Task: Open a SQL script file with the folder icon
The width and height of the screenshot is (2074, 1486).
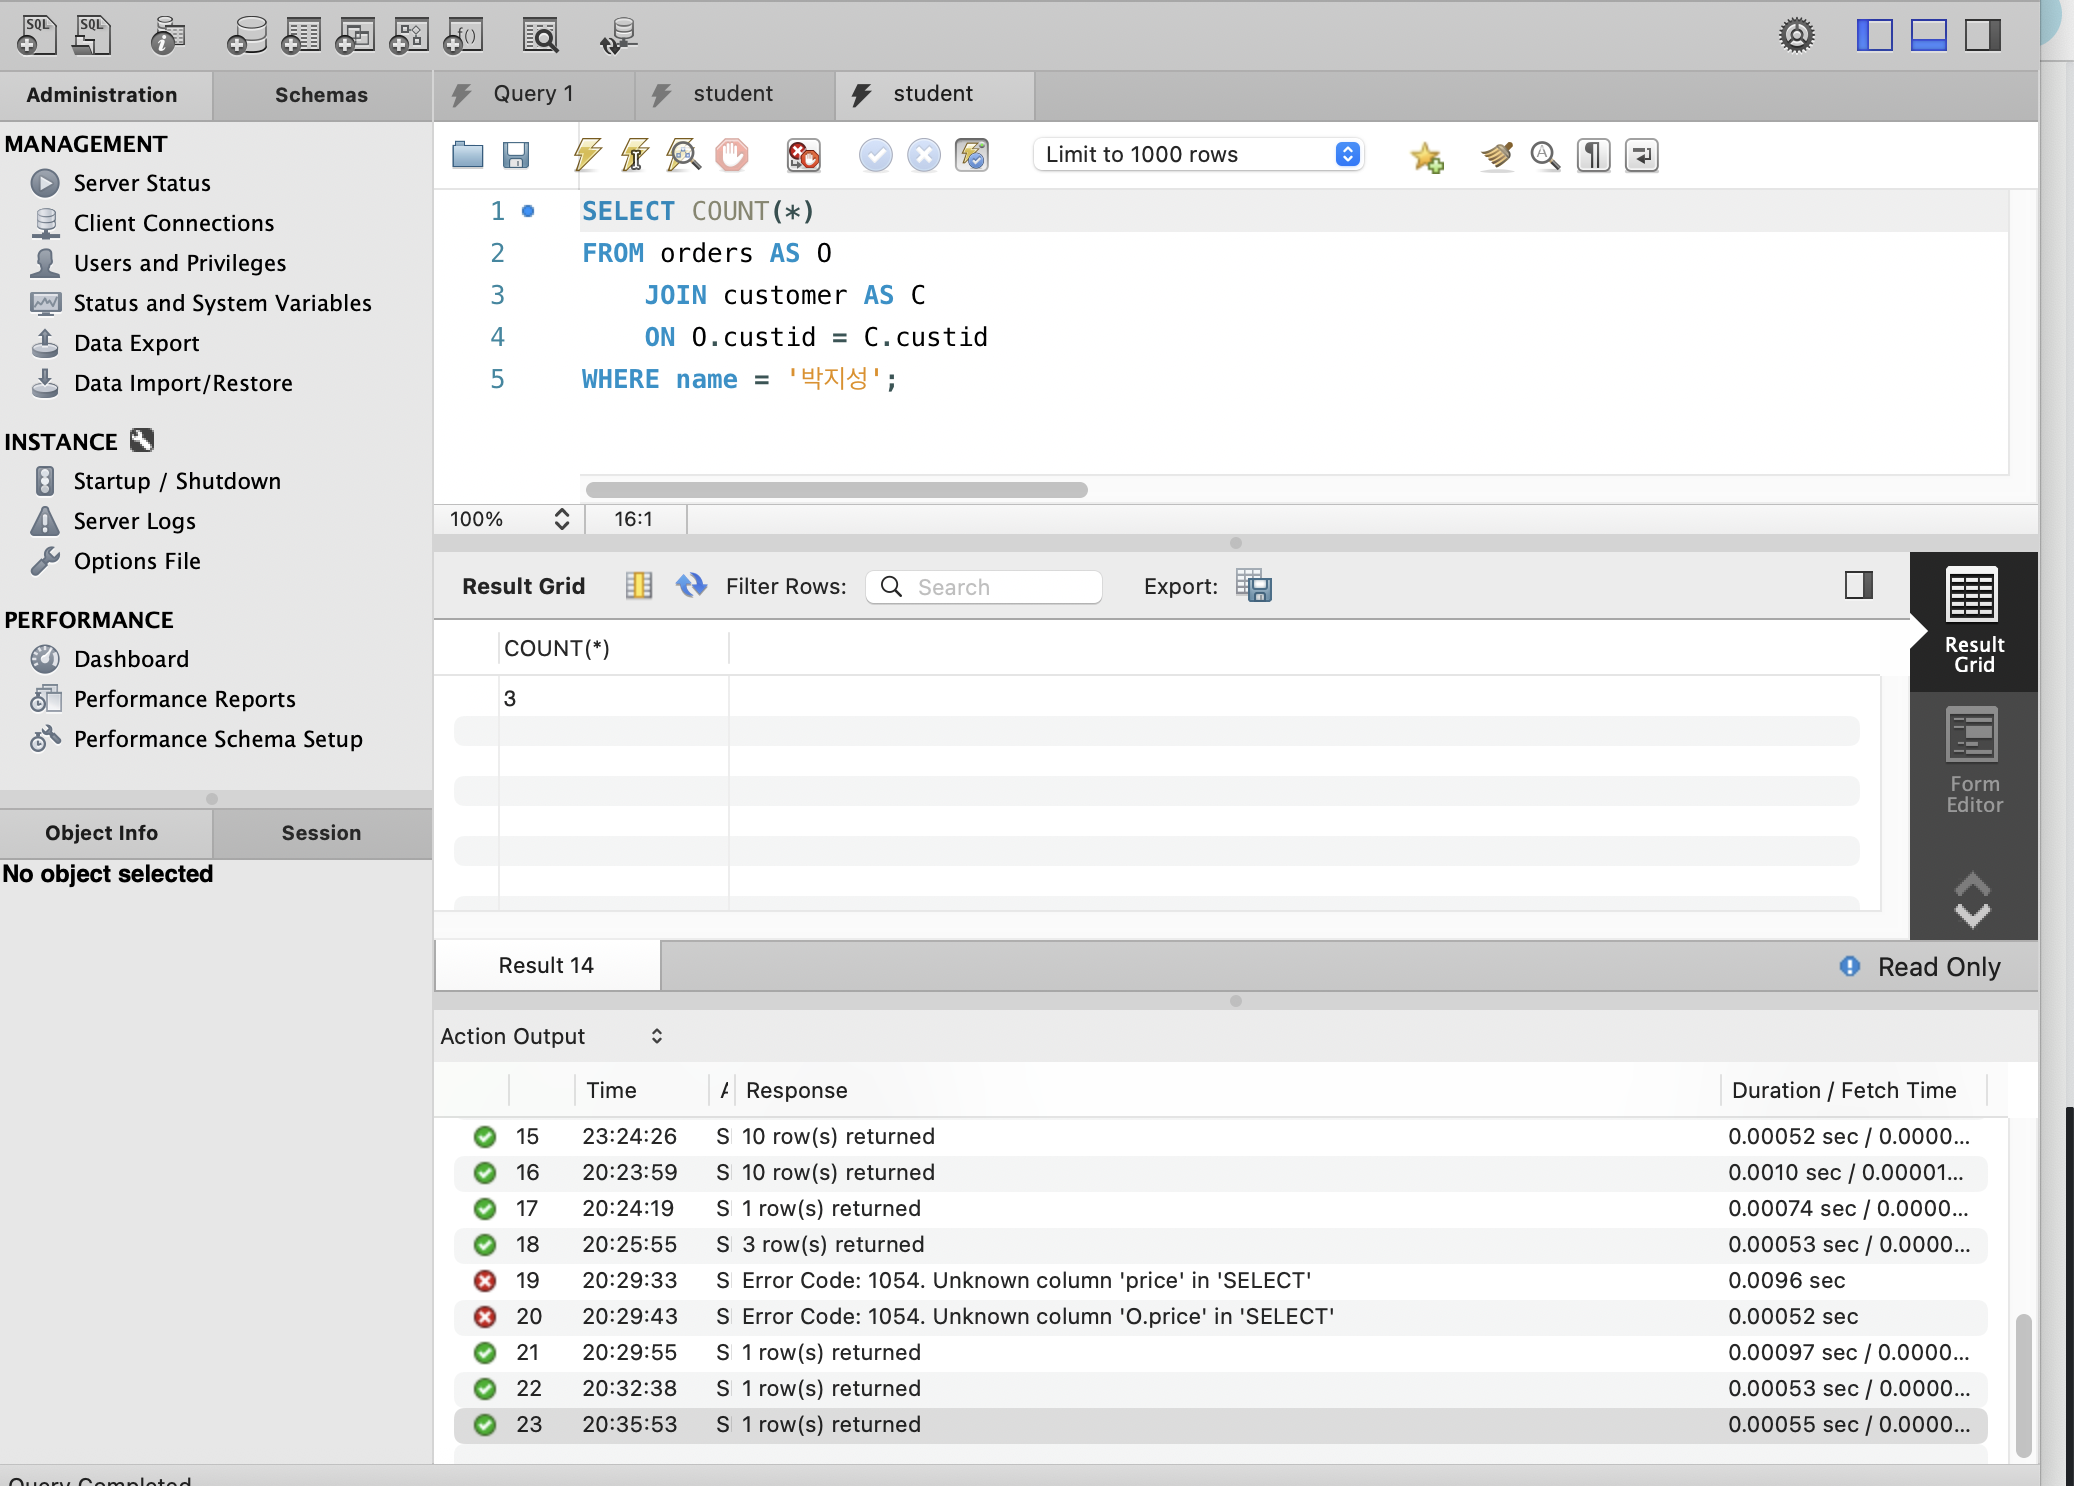Action: [x=467, y=155]
